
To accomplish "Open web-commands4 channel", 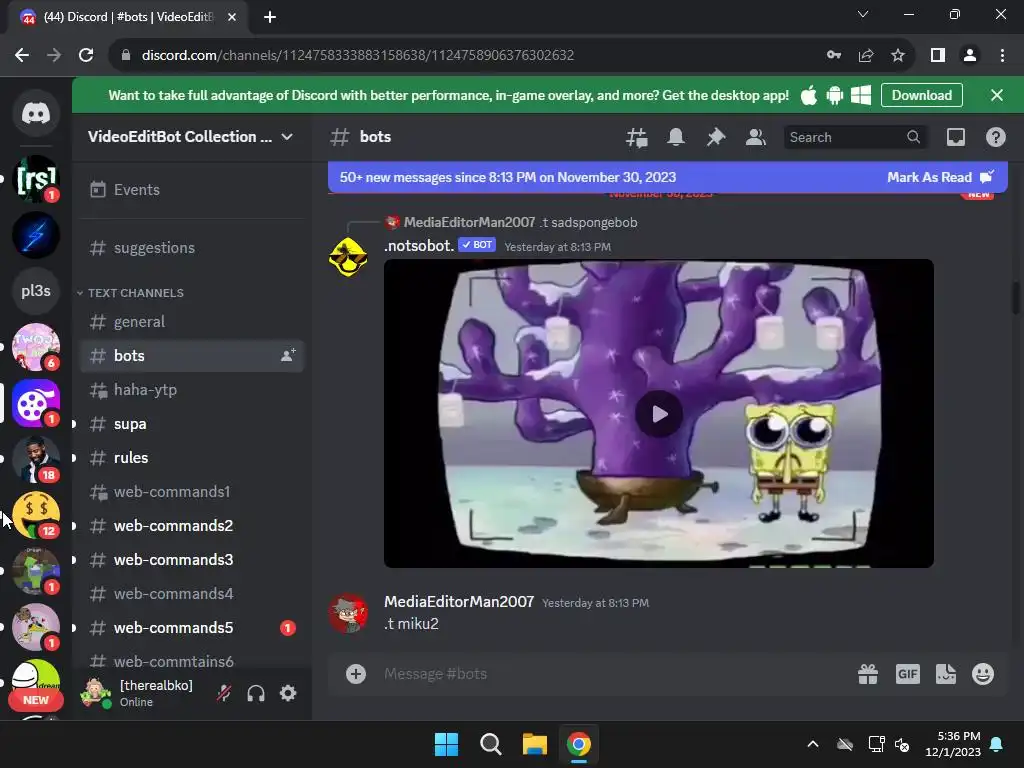I will tap(192, 594).
